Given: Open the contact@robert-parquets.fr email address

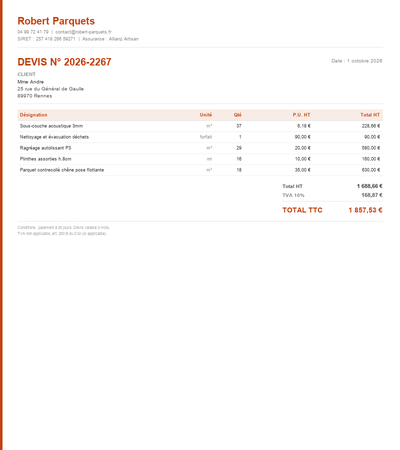Looking at the screenshot, I should (83, 32).
